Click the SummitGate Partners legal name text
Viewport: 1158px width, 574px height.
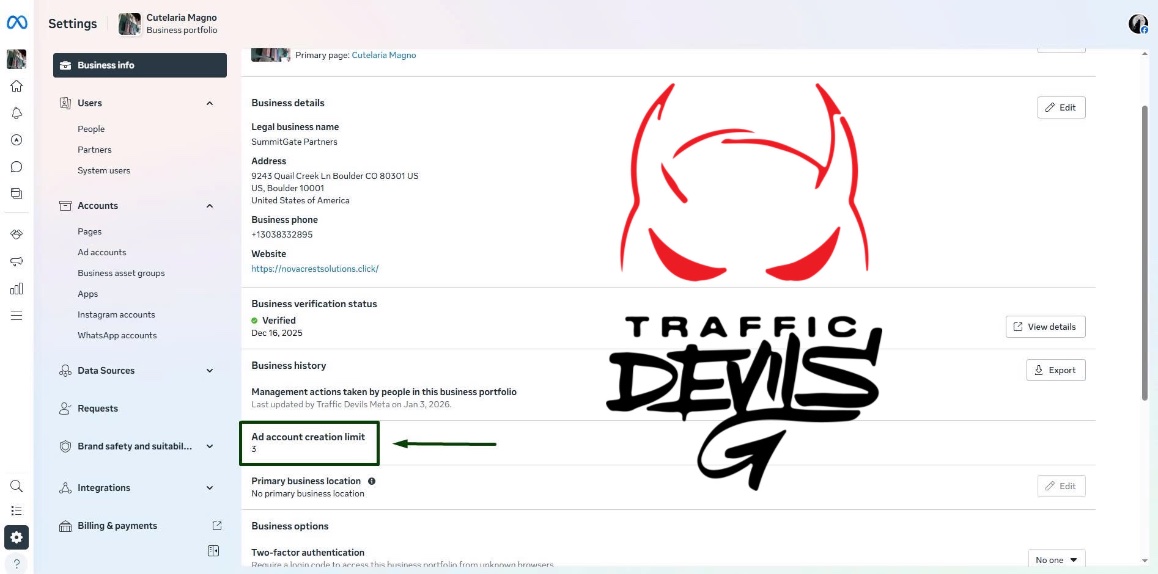pyautogui.click(x=294, y=141)
